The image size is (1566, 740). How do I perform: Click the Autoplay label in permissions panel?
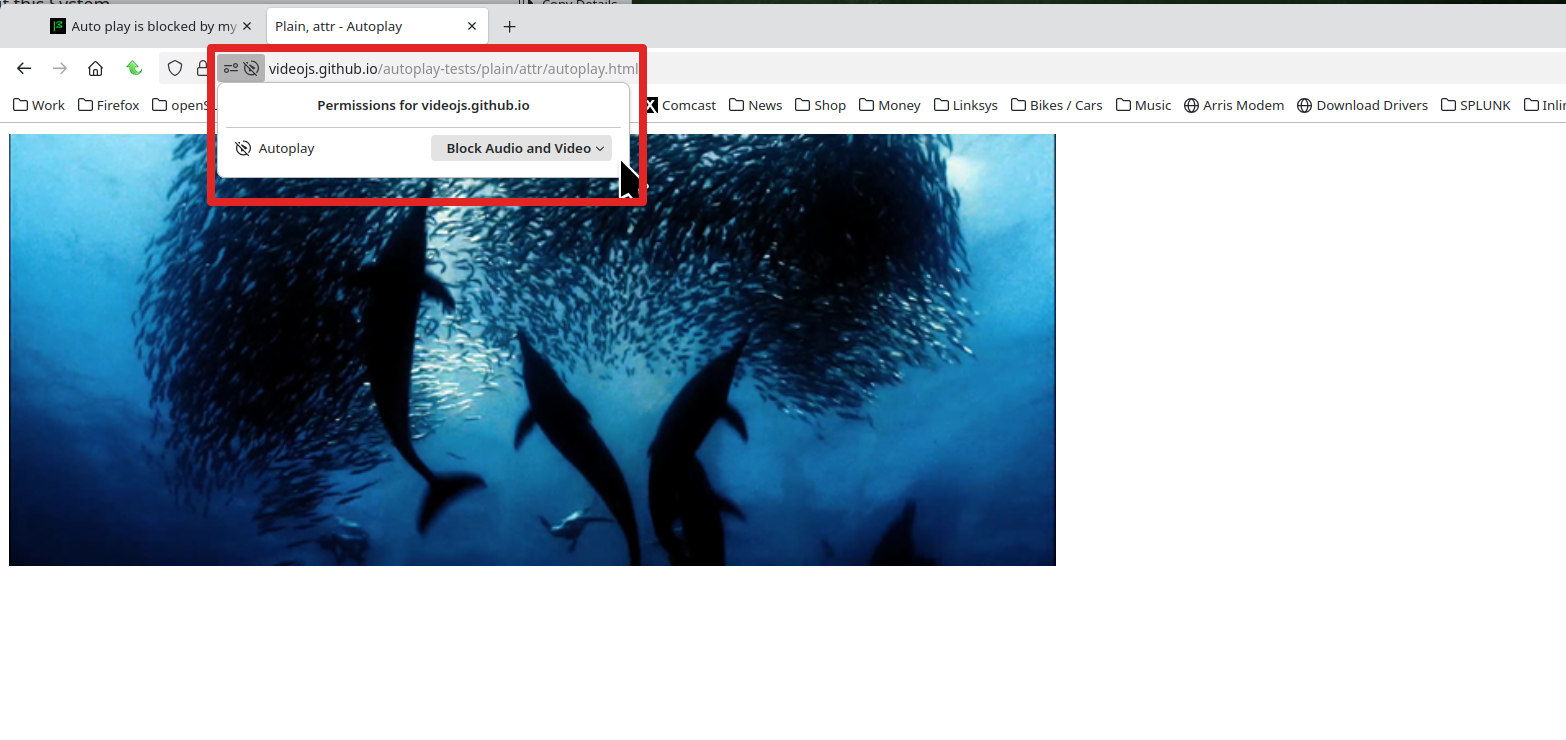(x=286, y=148)
